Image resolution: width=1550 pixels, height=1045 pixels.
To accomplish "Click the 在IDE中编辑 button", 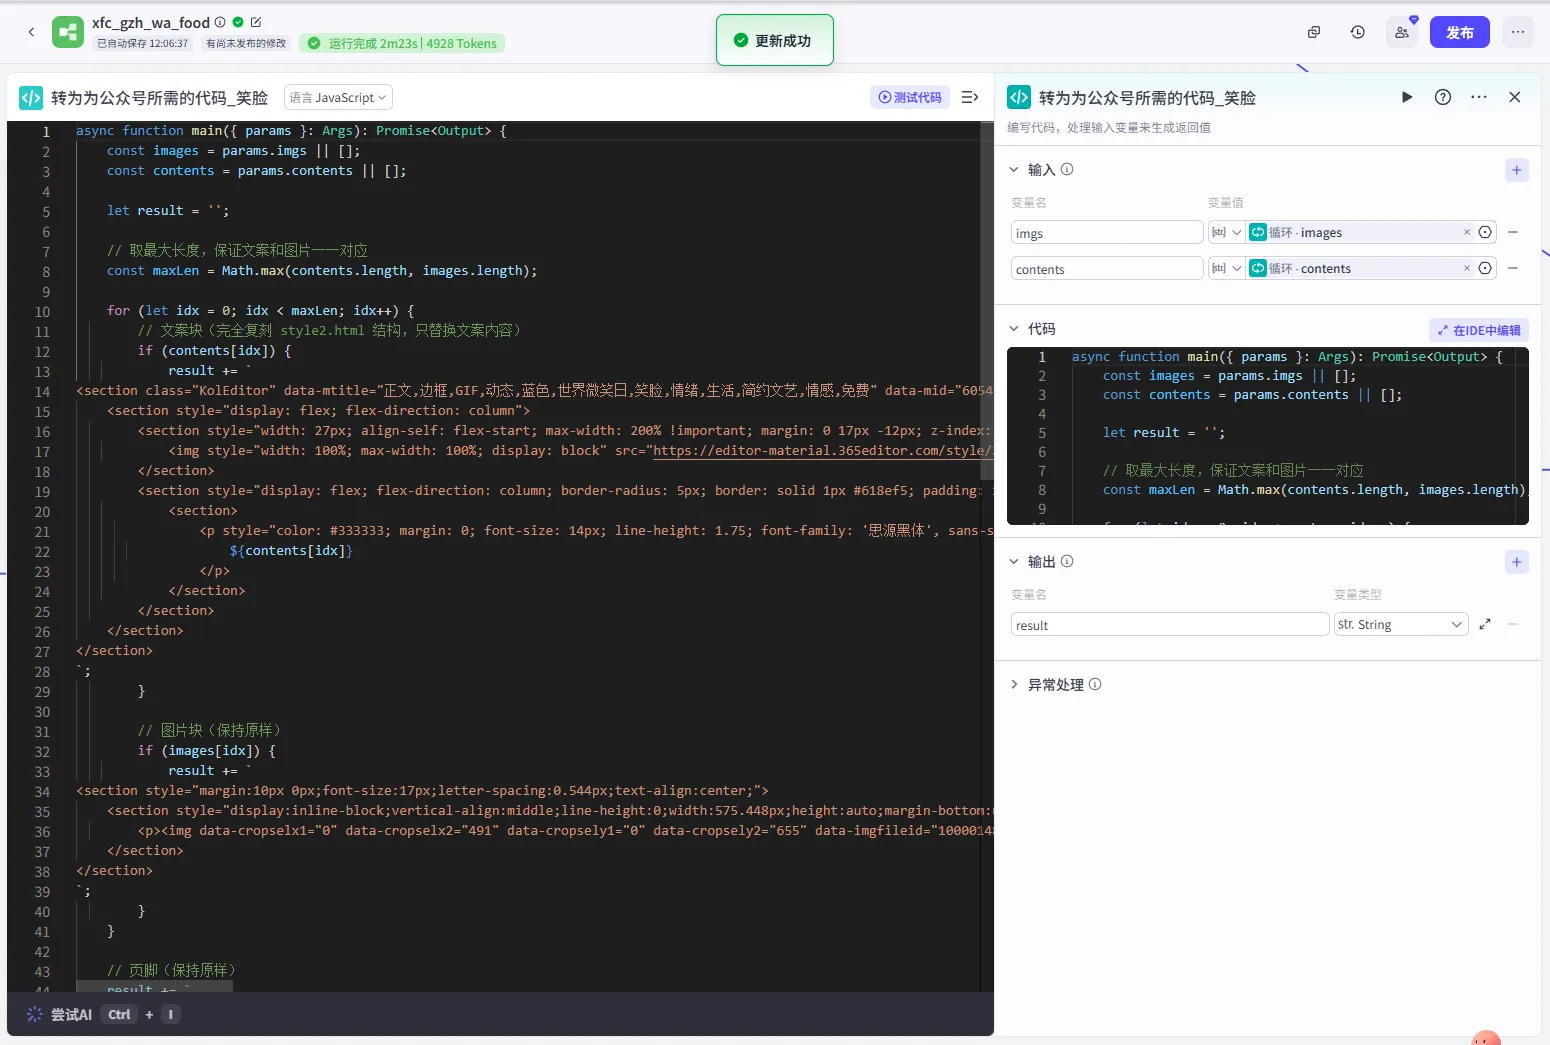I will [x=1478, y=330].
